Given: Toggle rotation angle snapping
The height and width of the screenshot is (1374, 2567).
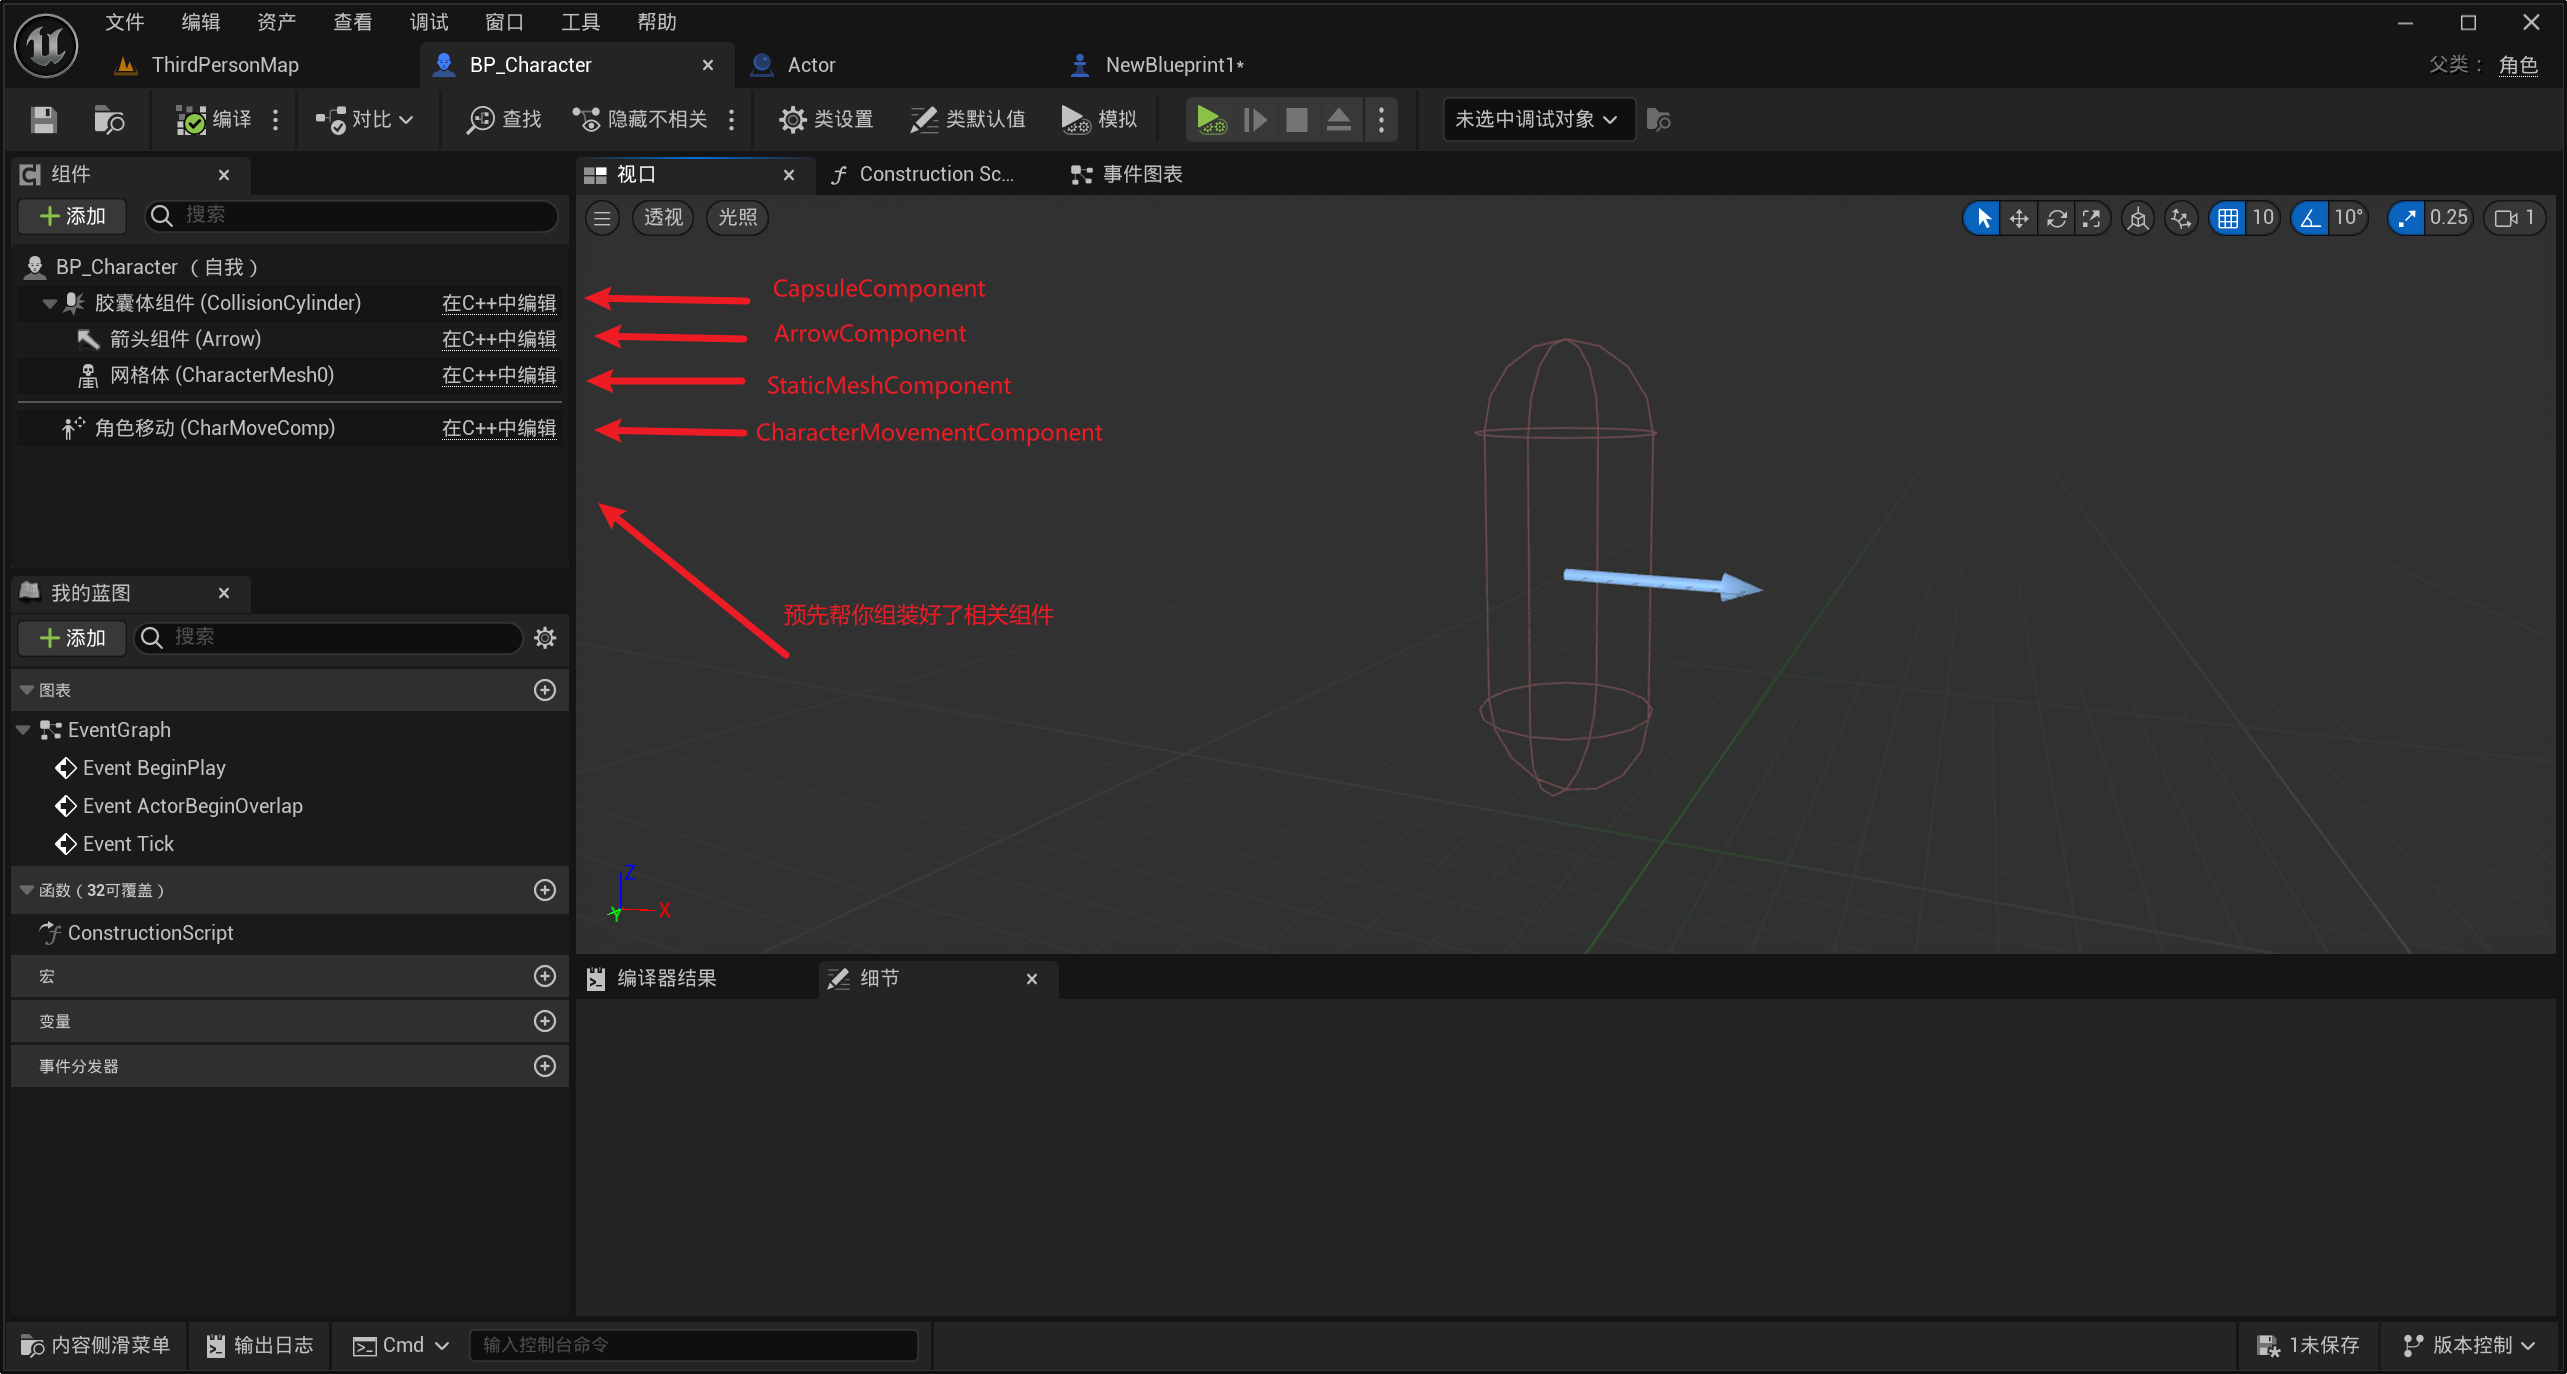Looking at the screenshot, I should point(2310,218).
